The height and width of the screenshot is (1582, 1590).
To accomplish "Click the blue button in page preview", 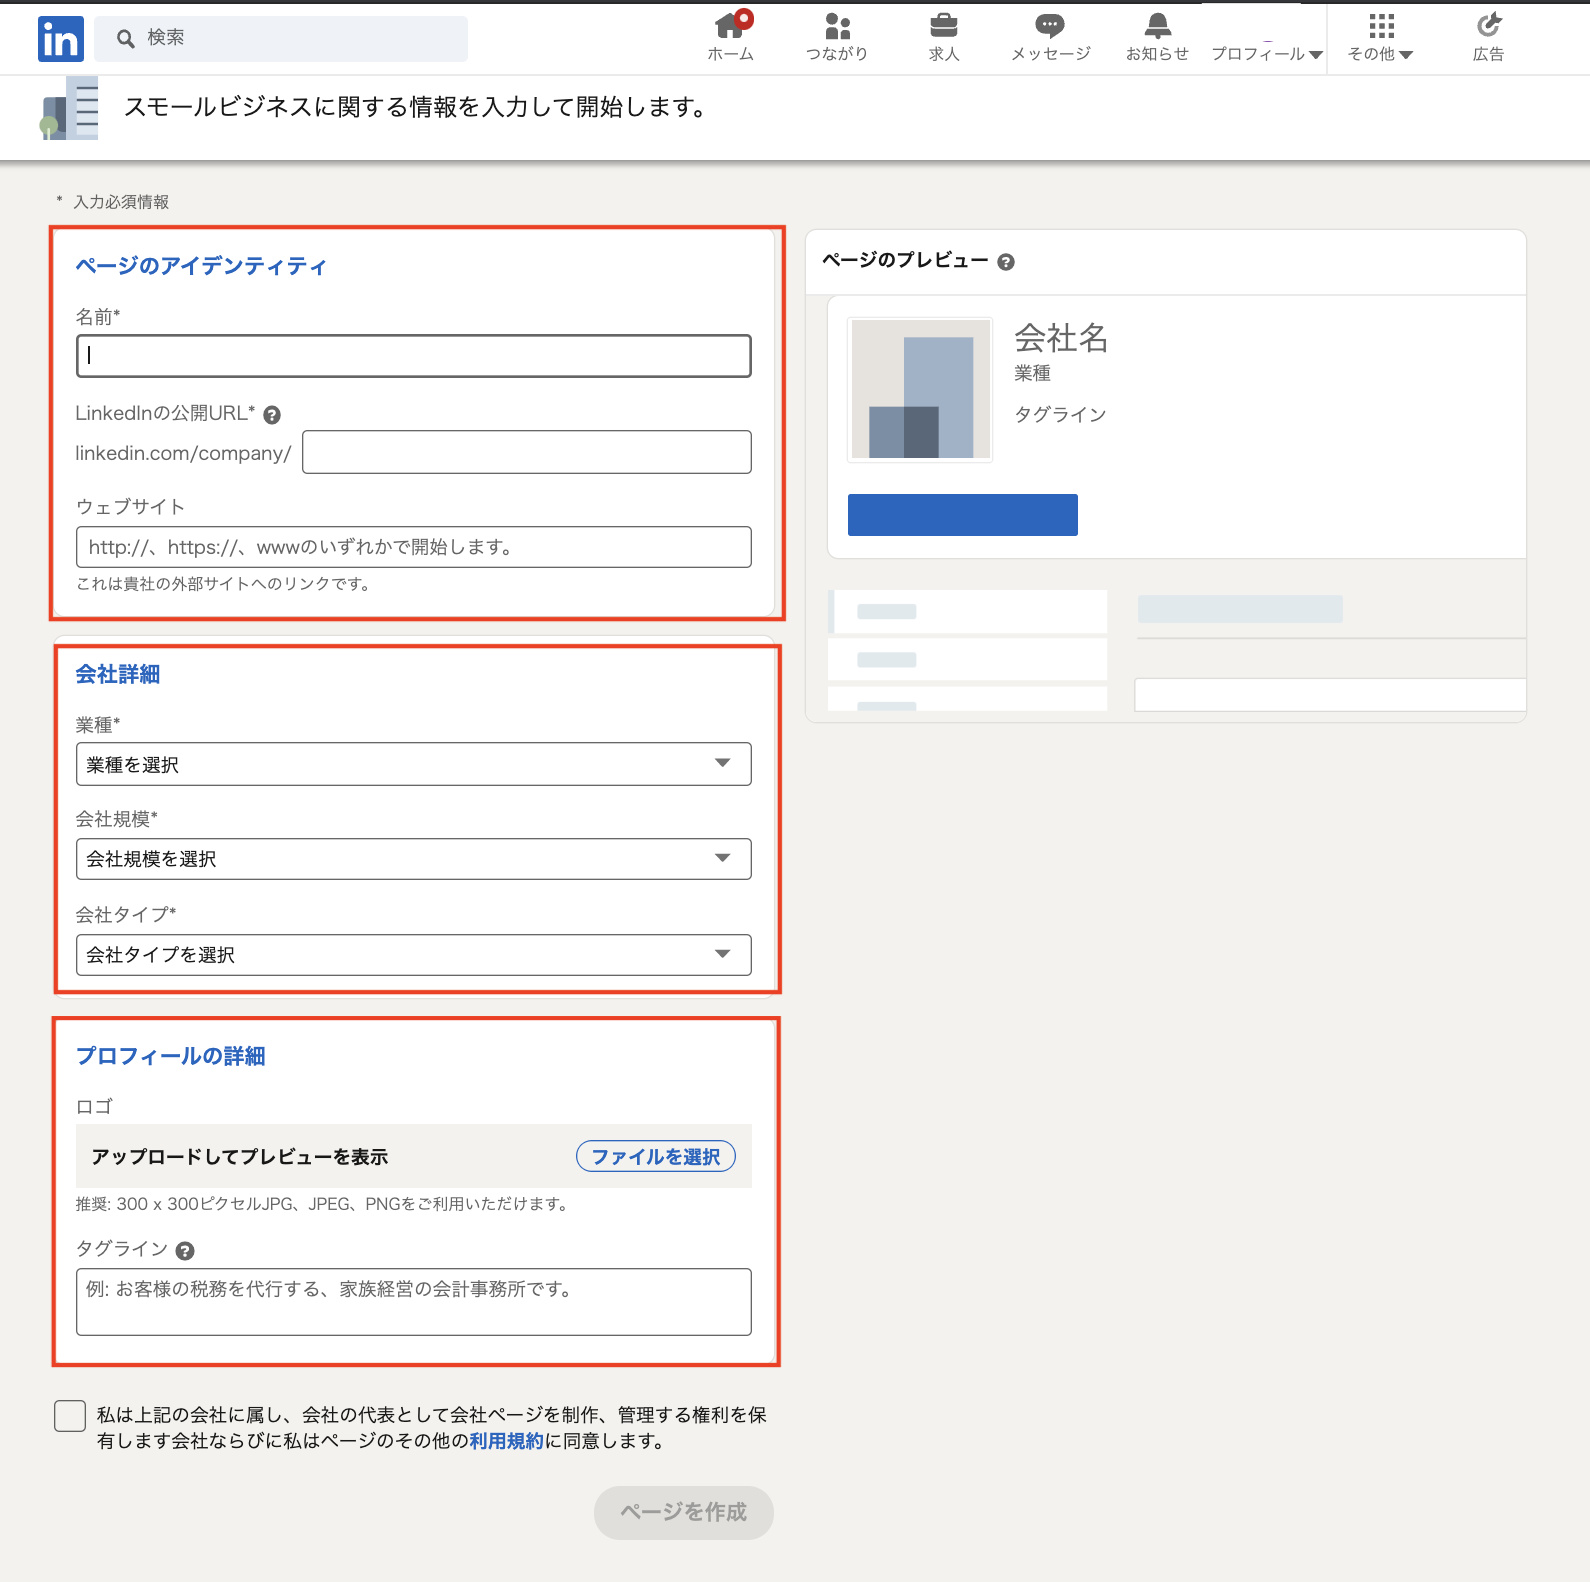I will pos(962,515).
